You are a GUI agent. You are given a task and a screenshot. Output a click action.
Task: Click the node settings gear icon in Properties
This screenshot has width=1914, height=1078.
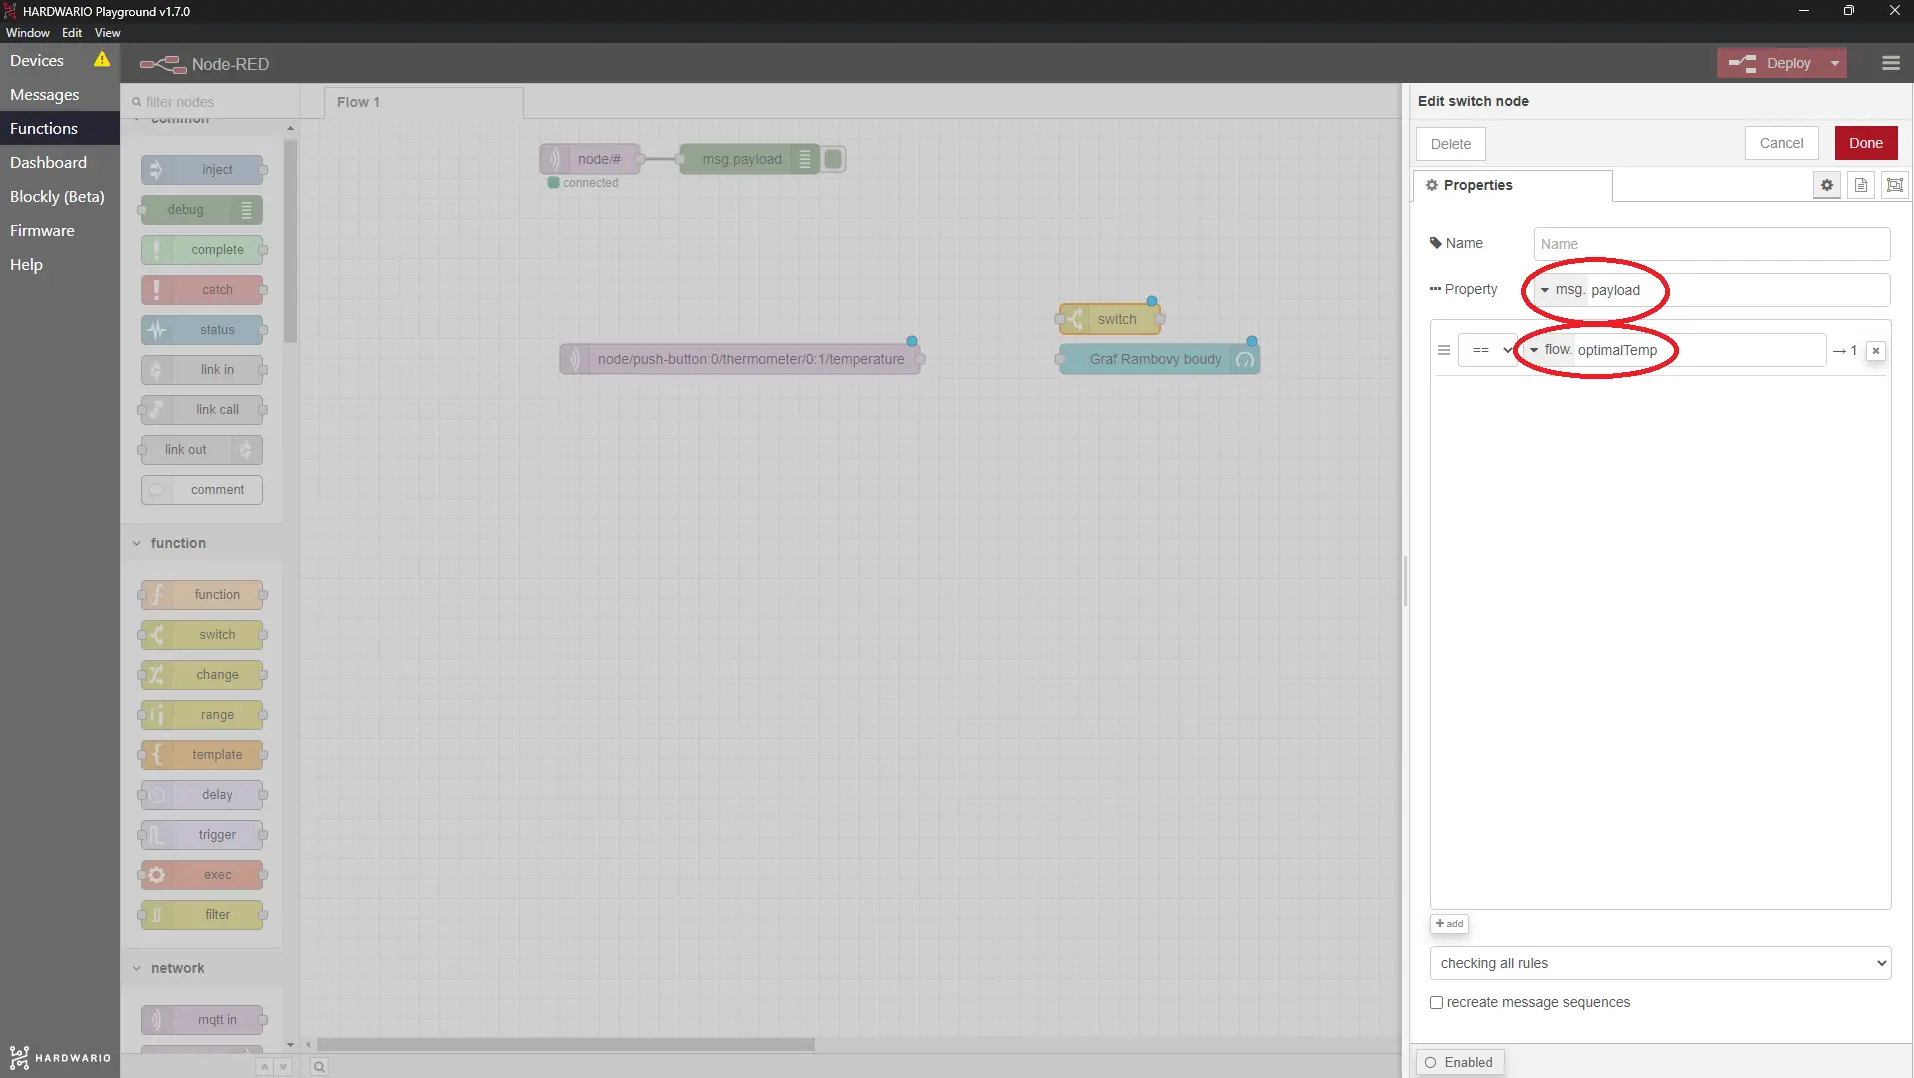[1827, 185]
